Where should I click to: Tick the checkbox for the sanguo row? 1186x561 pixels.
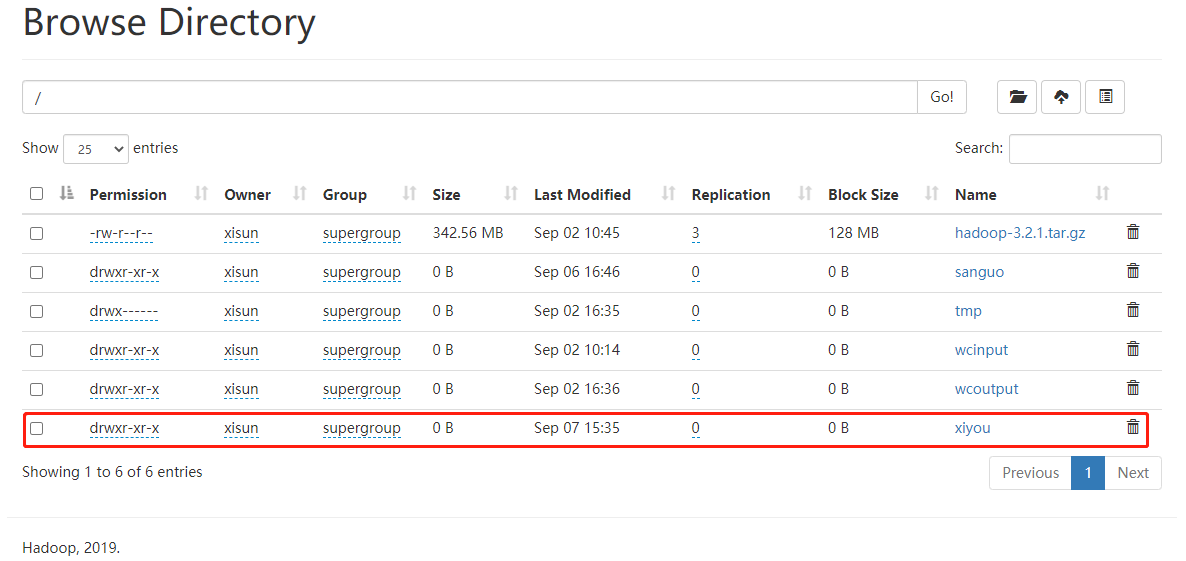(37, 272)
